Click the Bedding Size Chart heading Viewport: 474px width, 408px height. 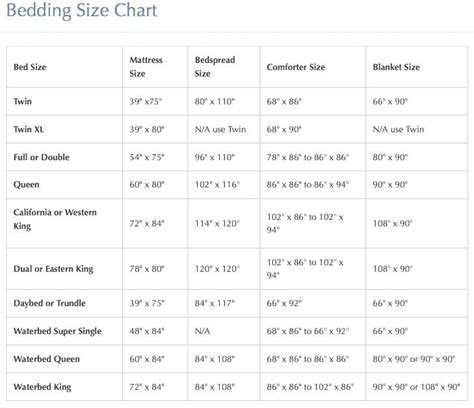[x=82, y=10]
